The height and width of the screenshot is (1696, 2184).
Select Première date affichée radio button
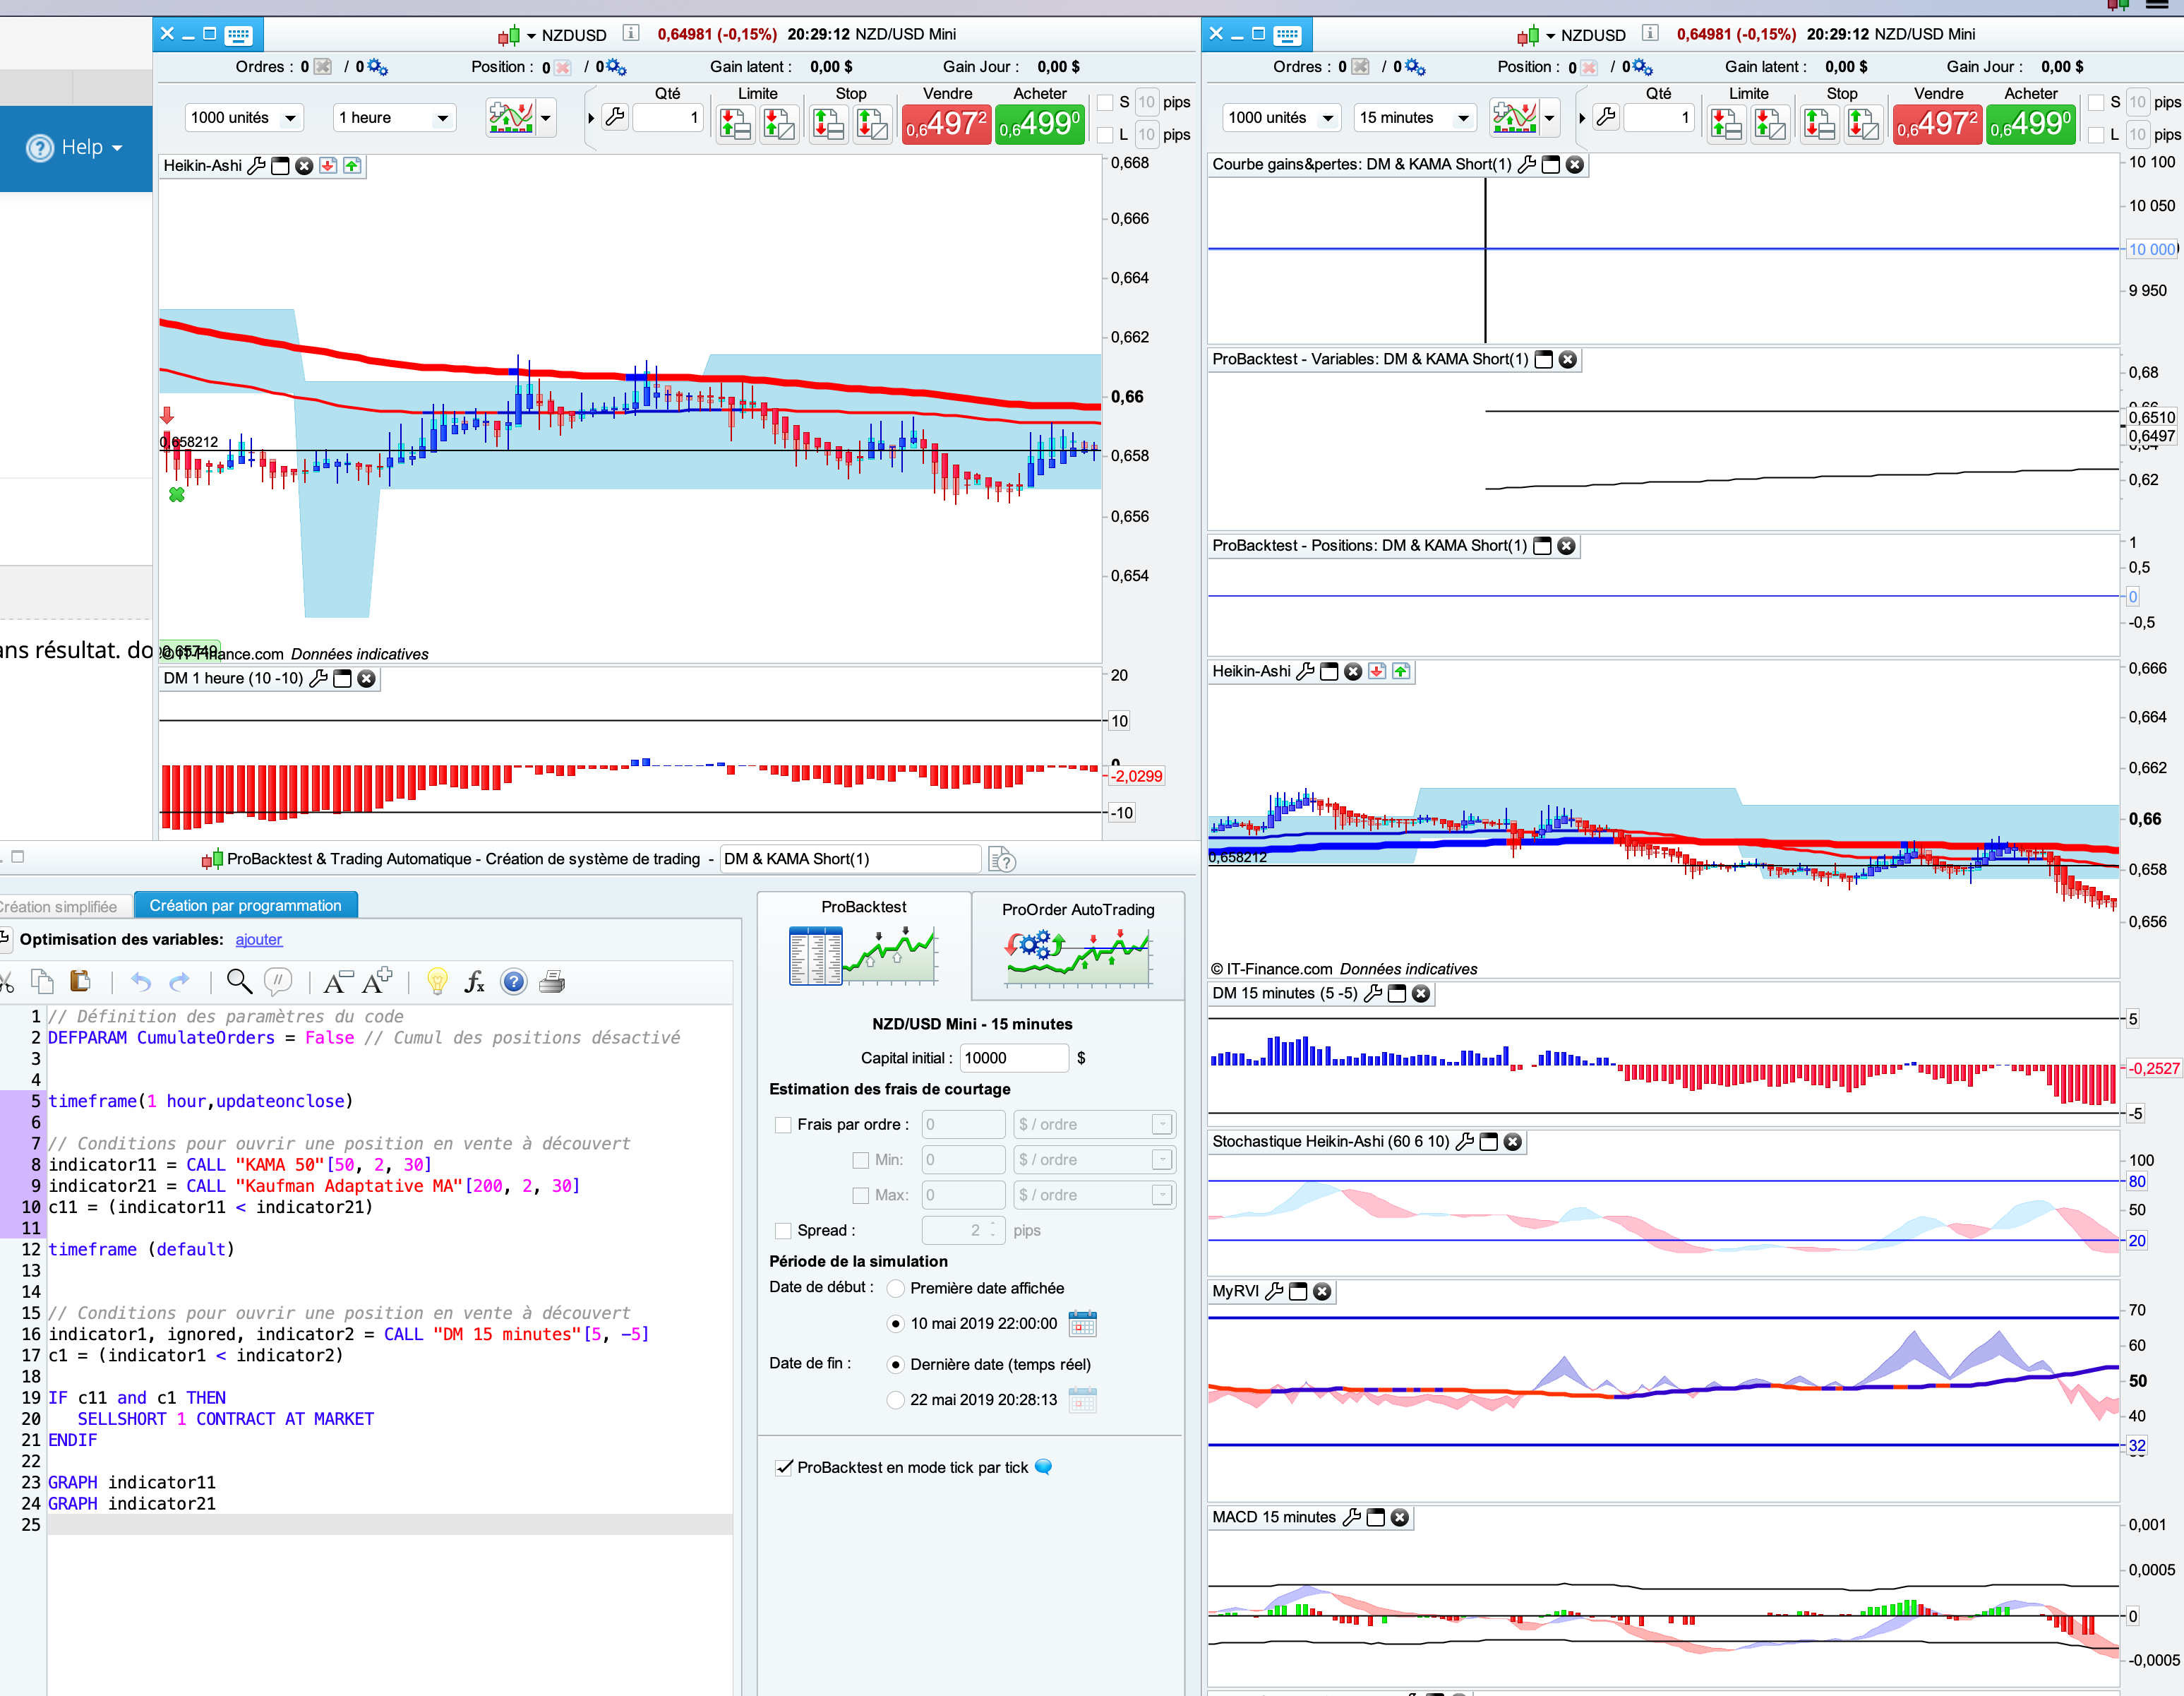pyautogui.click(x=896, y=1289)
